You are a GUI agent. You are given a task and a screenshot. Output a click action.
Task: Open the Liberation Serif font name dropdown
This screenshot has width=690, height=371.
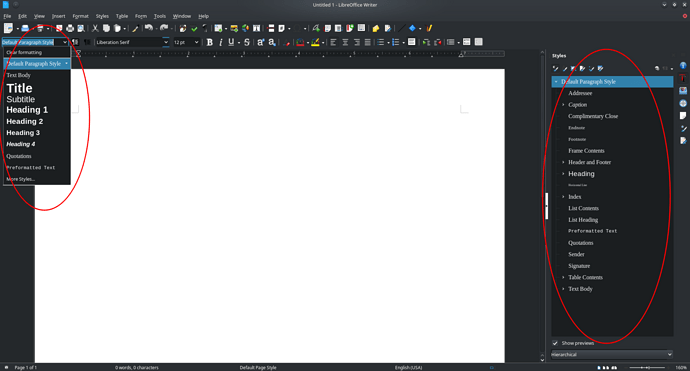(x=166, y=42)
